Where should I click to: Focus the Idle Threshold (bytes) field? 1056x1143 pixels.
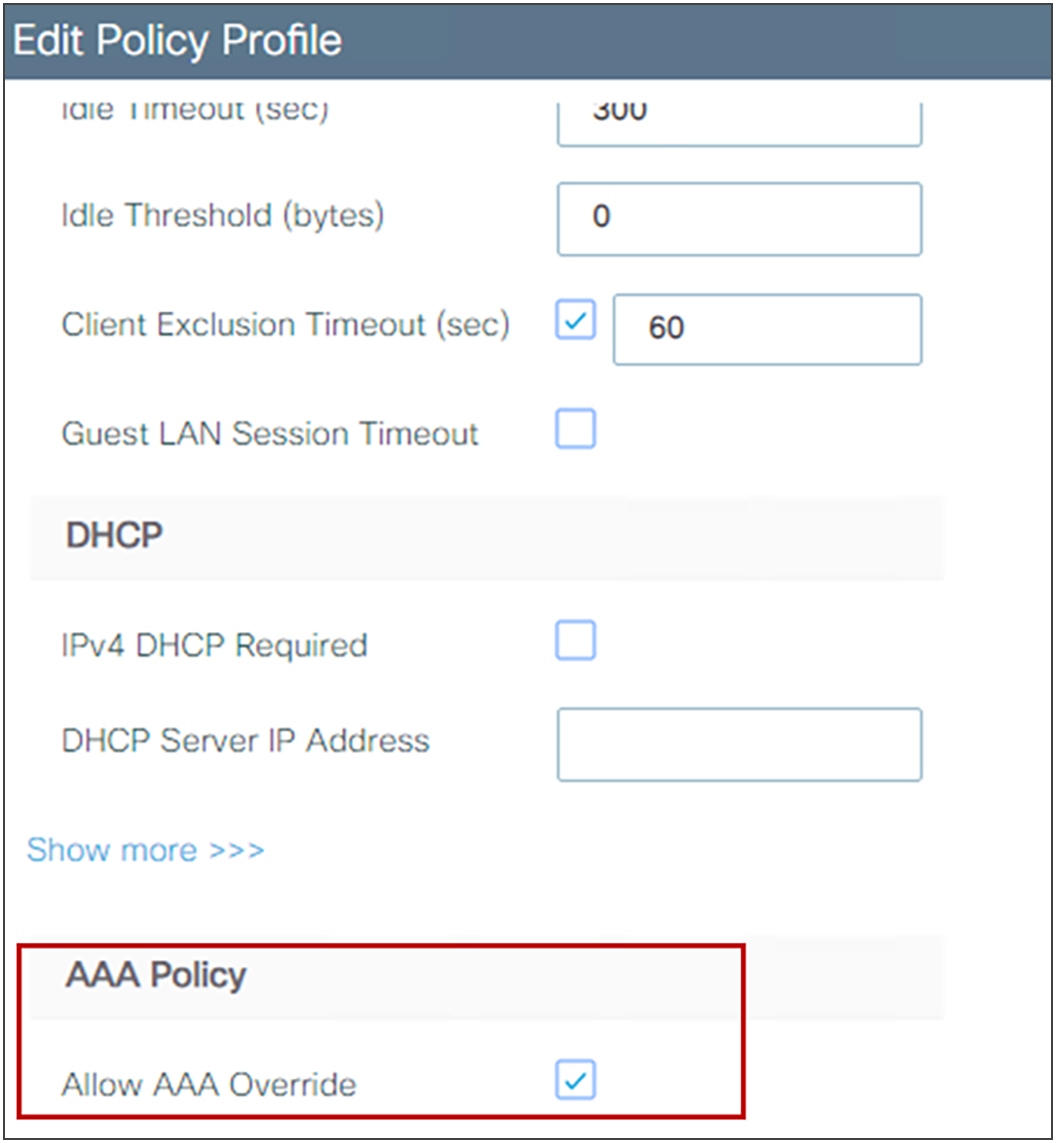click(x=740, y=219)
